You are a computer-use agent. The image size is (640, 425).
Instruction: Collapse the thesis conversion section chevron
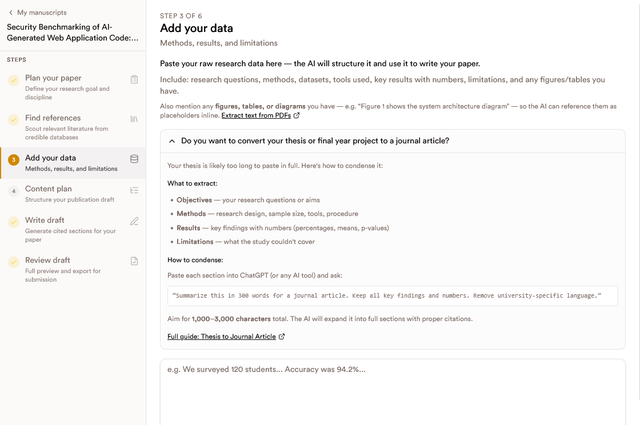tap(172, 141)
